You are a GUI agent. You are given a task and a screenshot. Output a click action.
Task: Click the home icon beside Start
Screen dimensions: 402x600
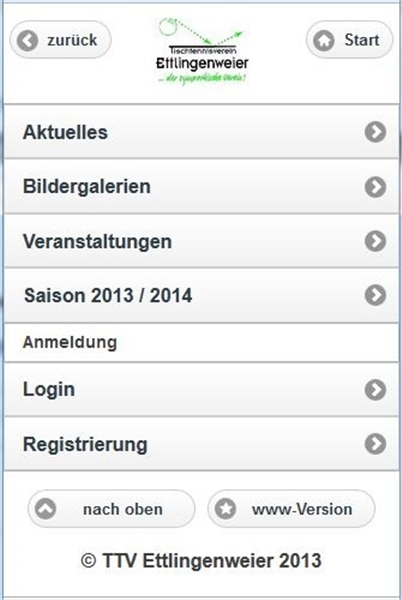click(324, 40)
